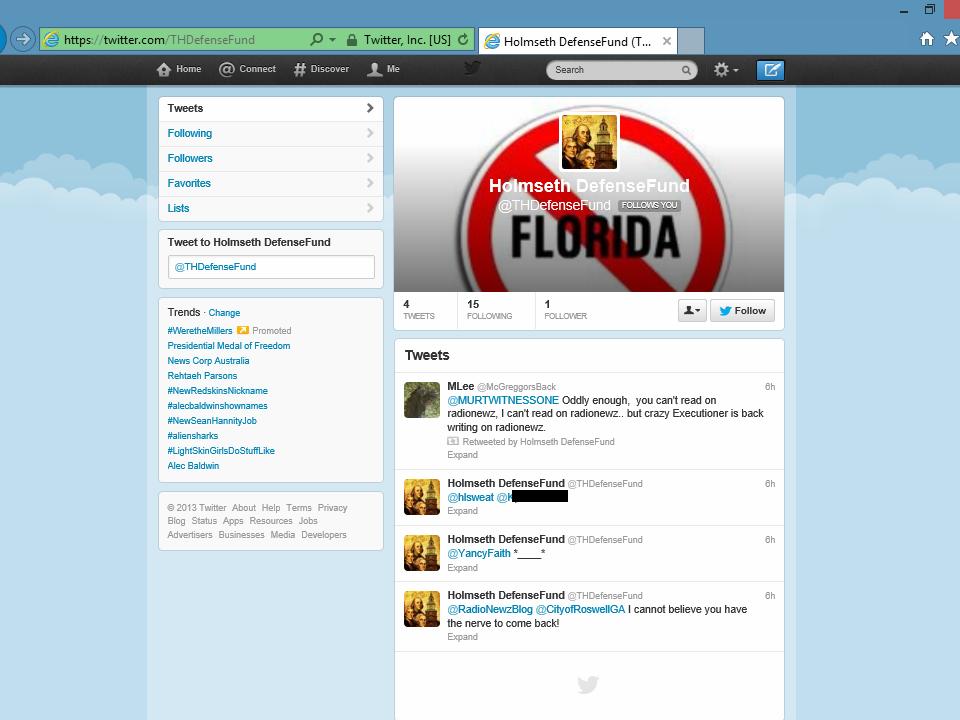
Task: Open the settings gear dropdown
Action: (x=725, y=70)
